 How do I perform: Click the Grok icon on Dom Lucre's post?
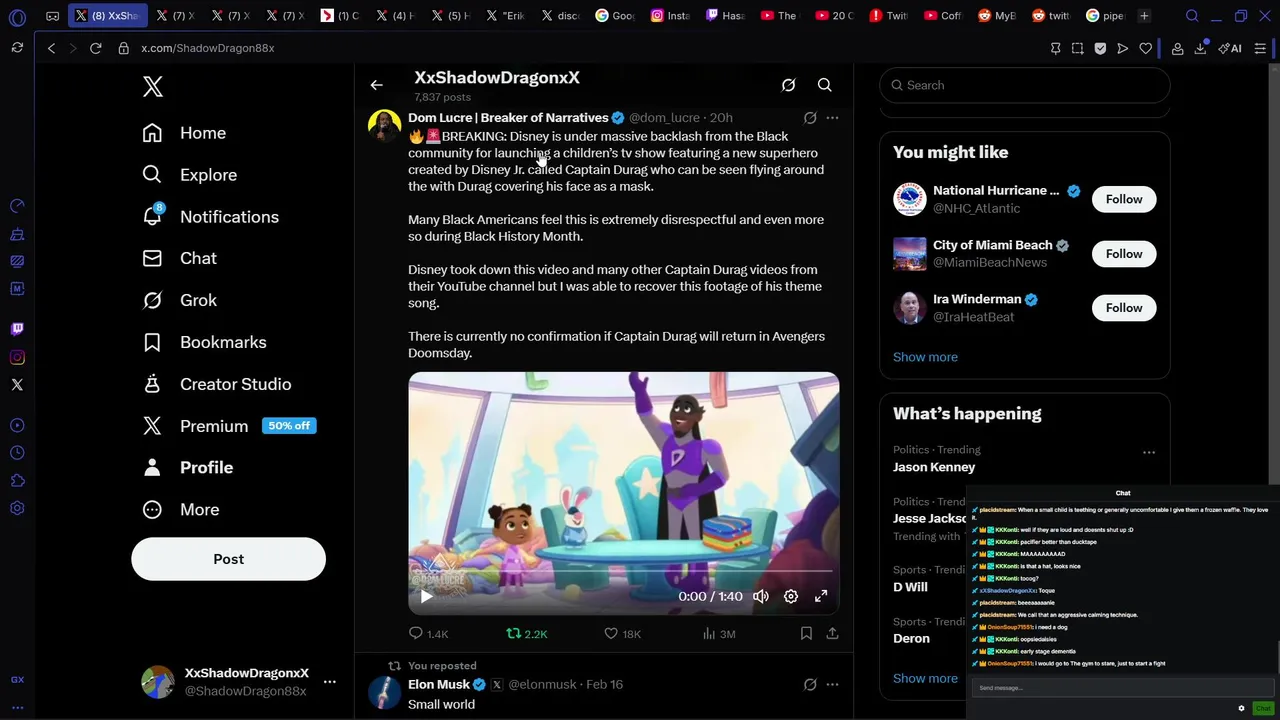[x=810, y=118]
